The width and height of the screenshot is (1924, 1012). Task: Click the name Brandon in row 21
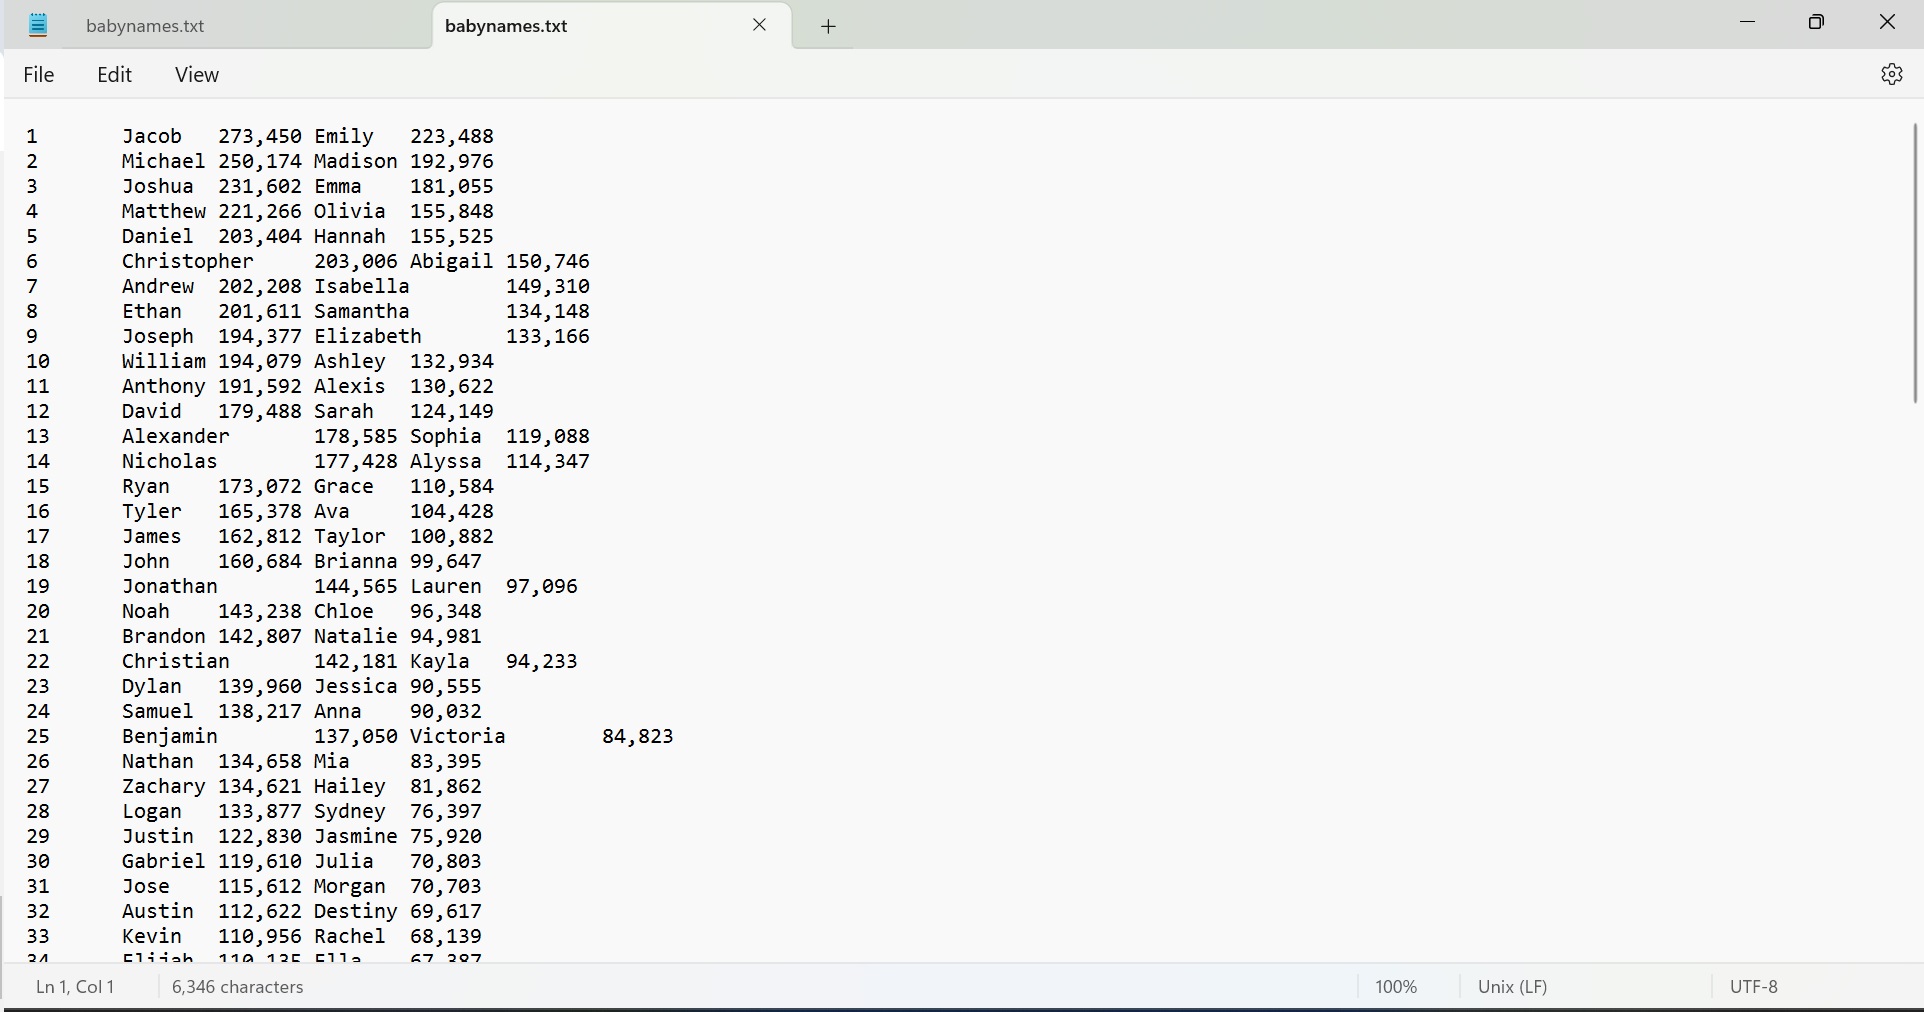pyautogui.click(x=164, y=636)
